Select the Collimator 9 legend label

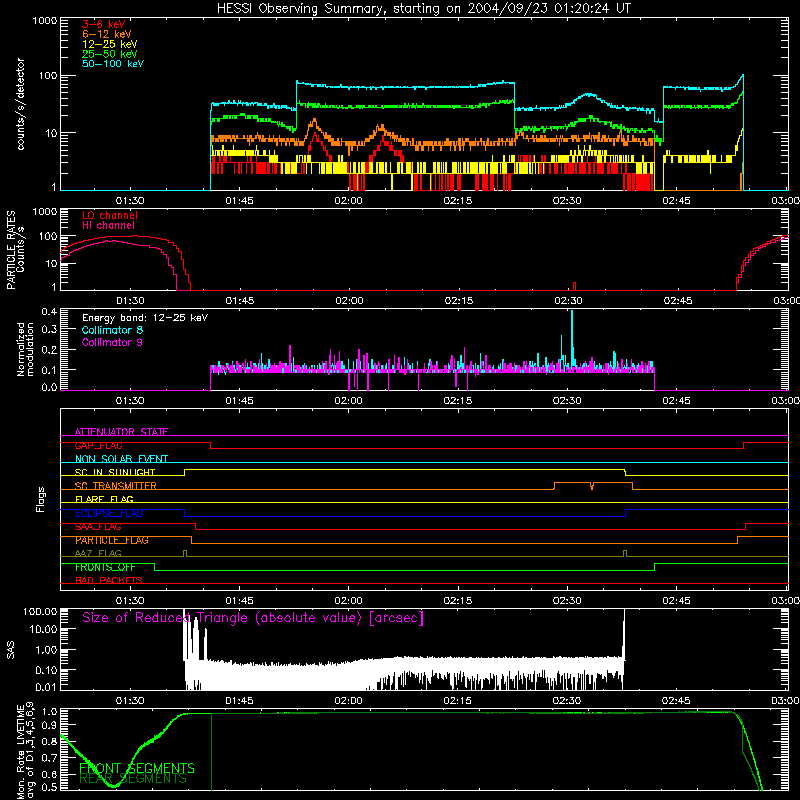click(112, 342)
